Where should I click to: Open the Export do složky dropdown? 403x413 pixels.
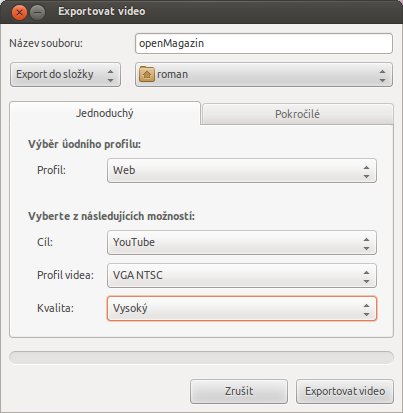(x=65, y=75)
